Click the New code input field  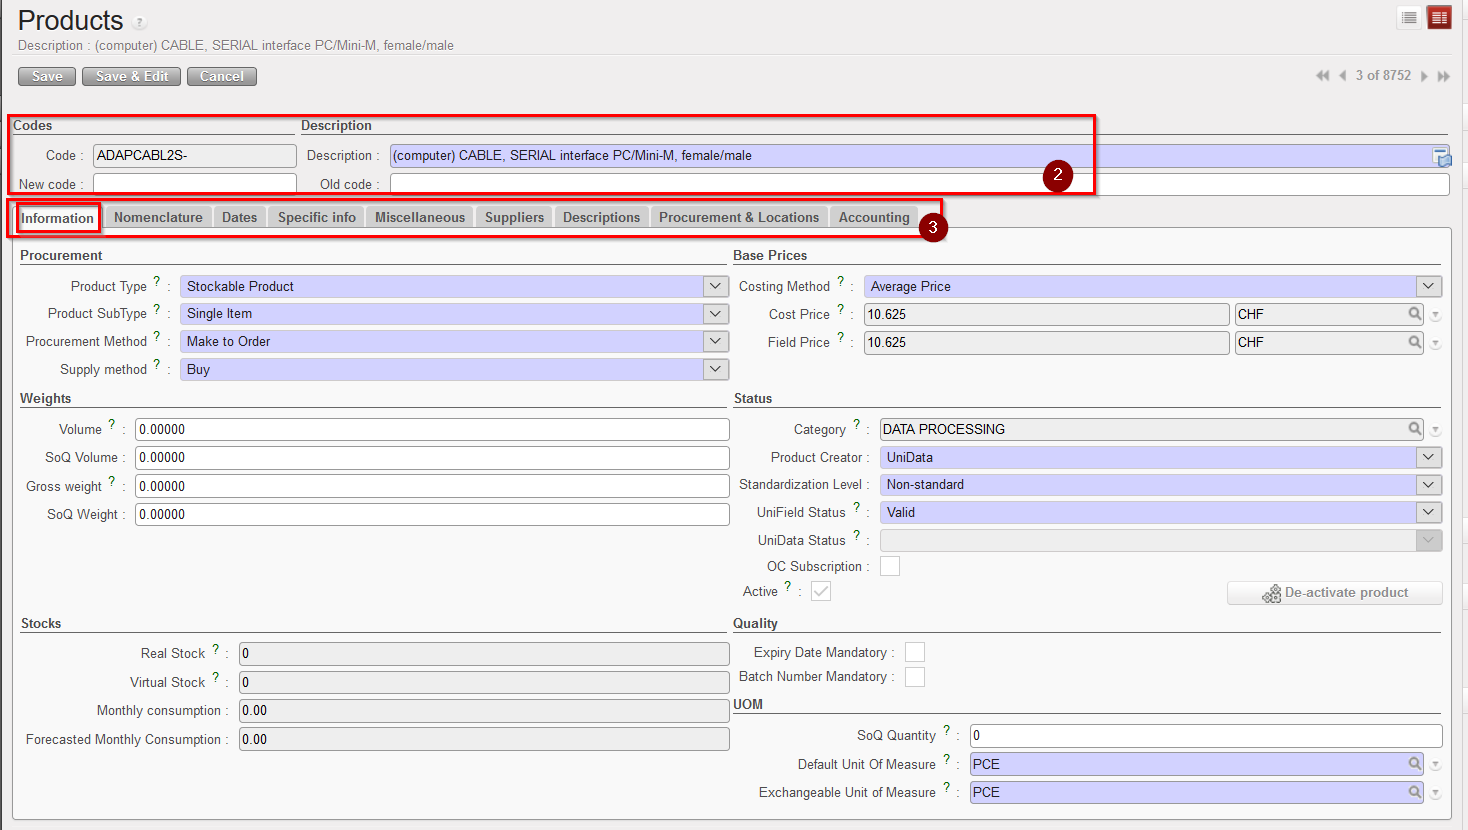click(194, 184)
